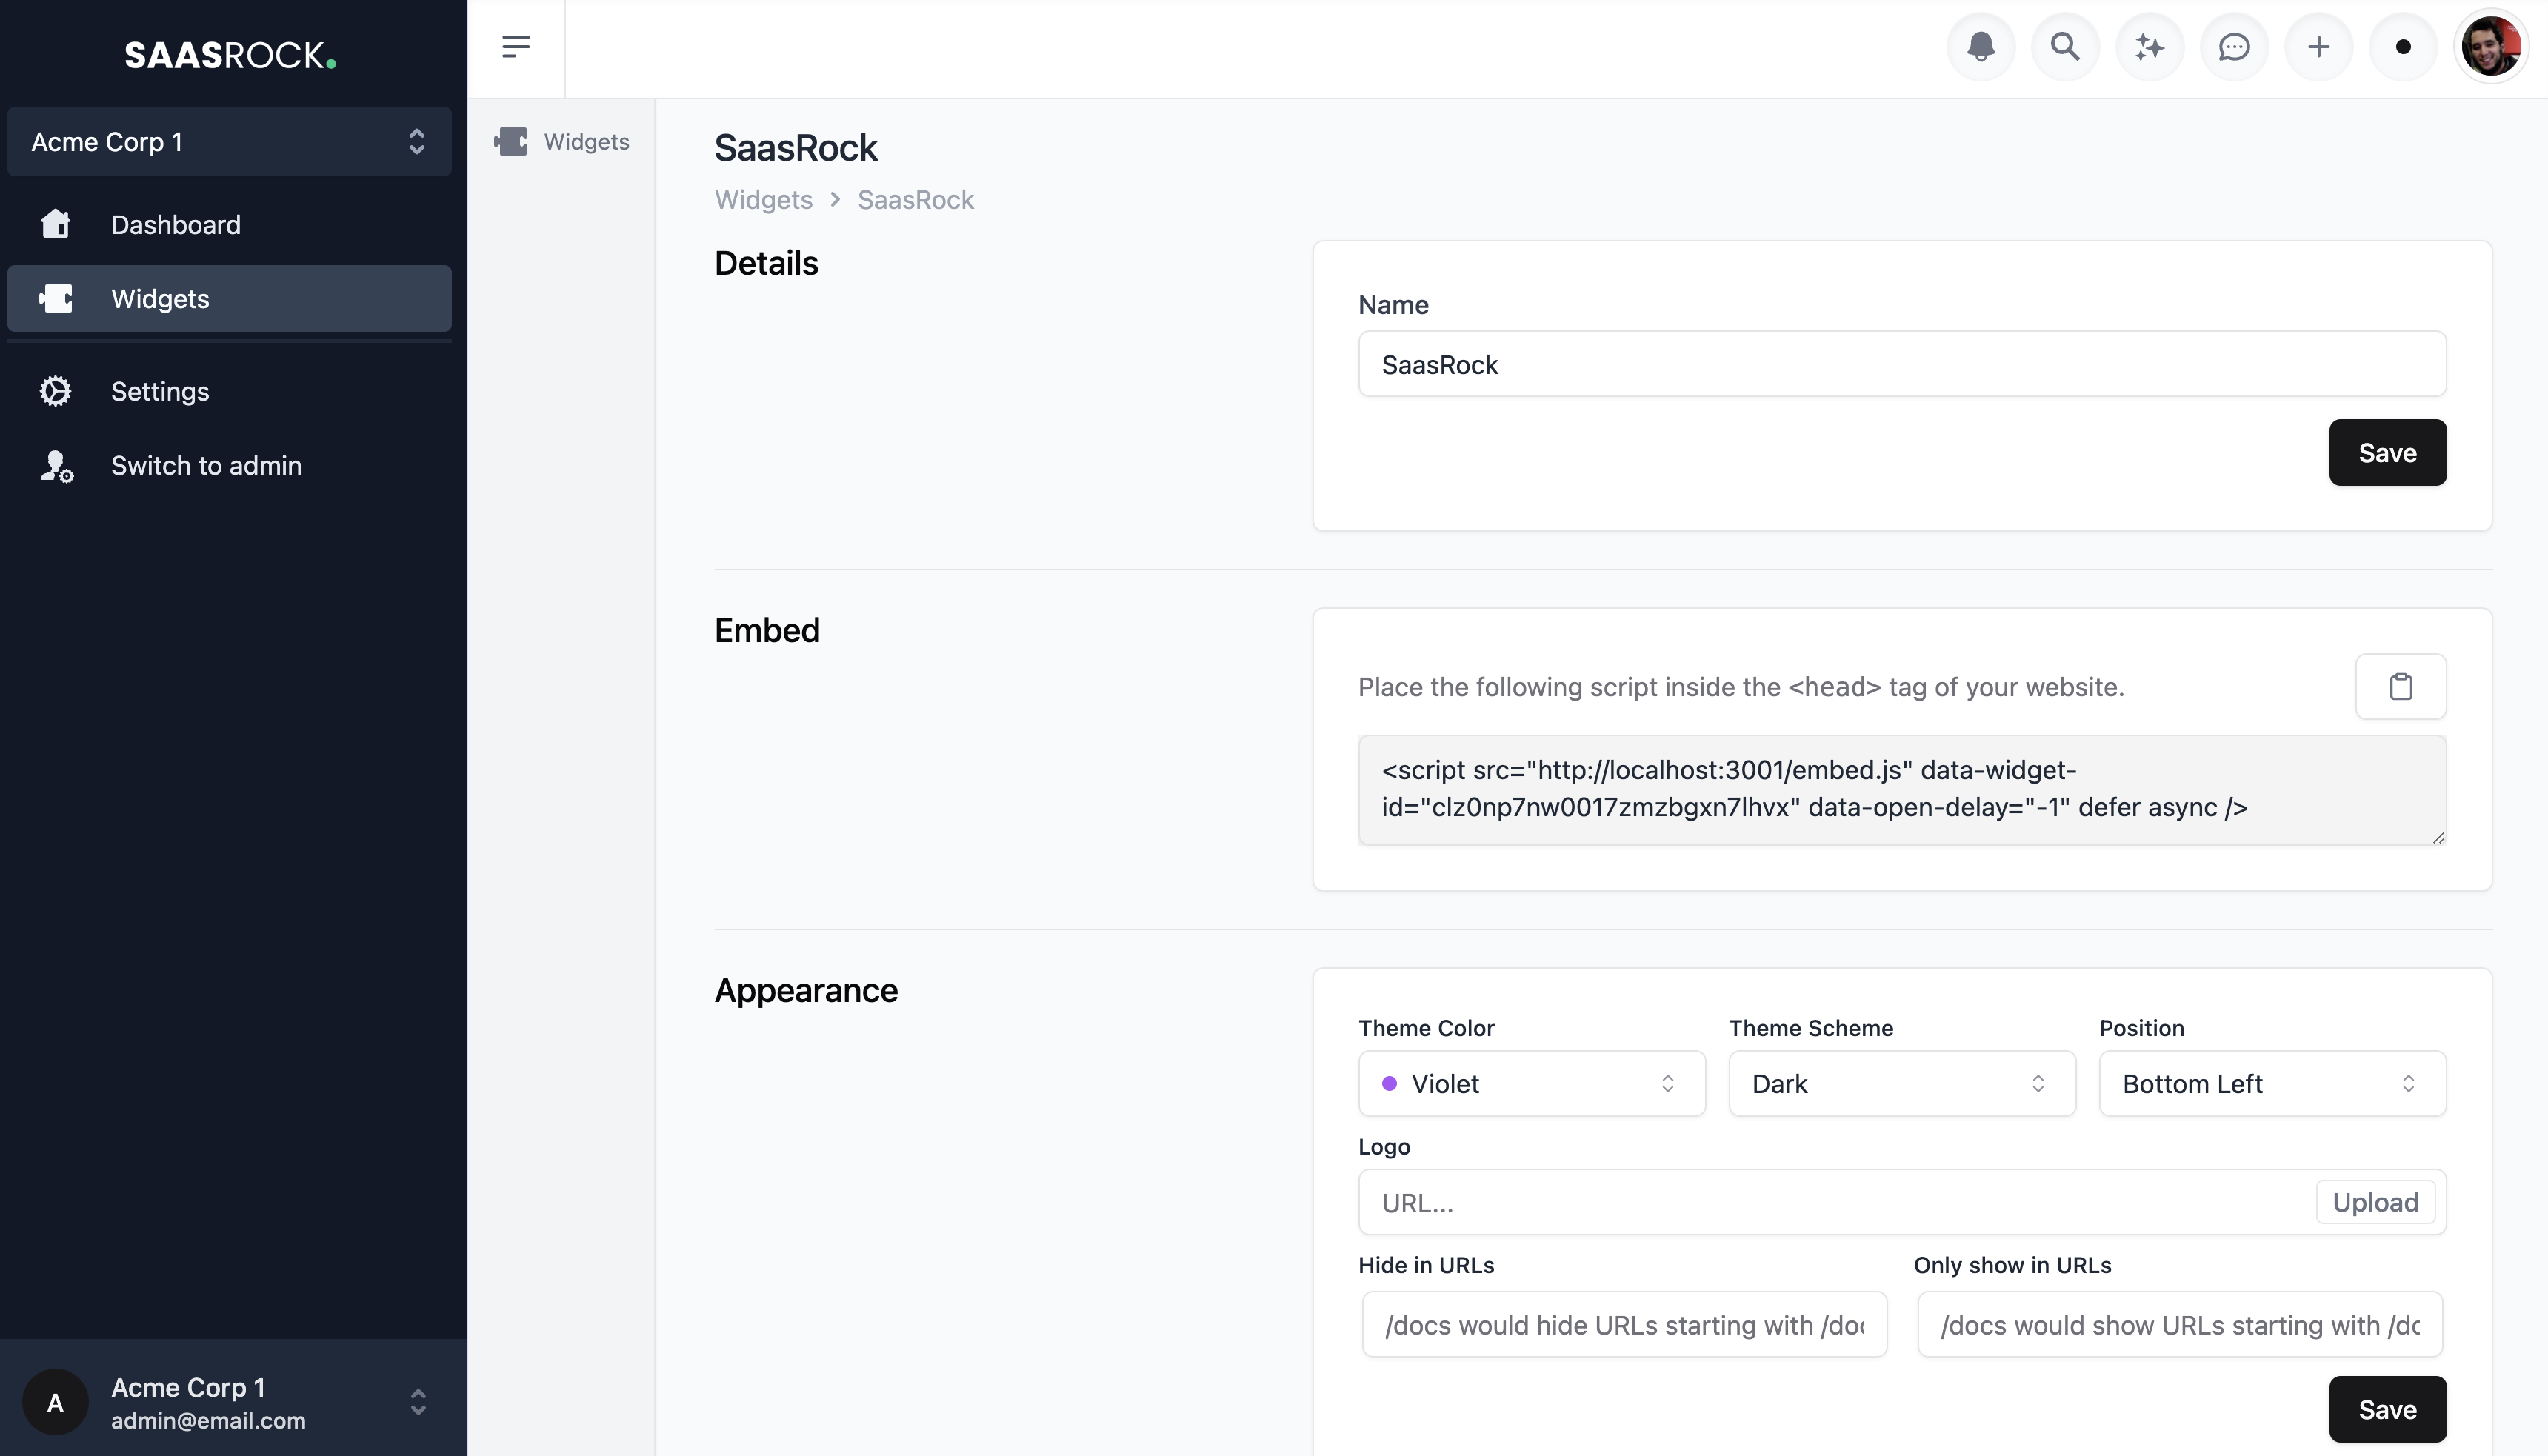Select Switch to admin
Viewport: 2548px width, 1456px height.
(x=229, y=466)
